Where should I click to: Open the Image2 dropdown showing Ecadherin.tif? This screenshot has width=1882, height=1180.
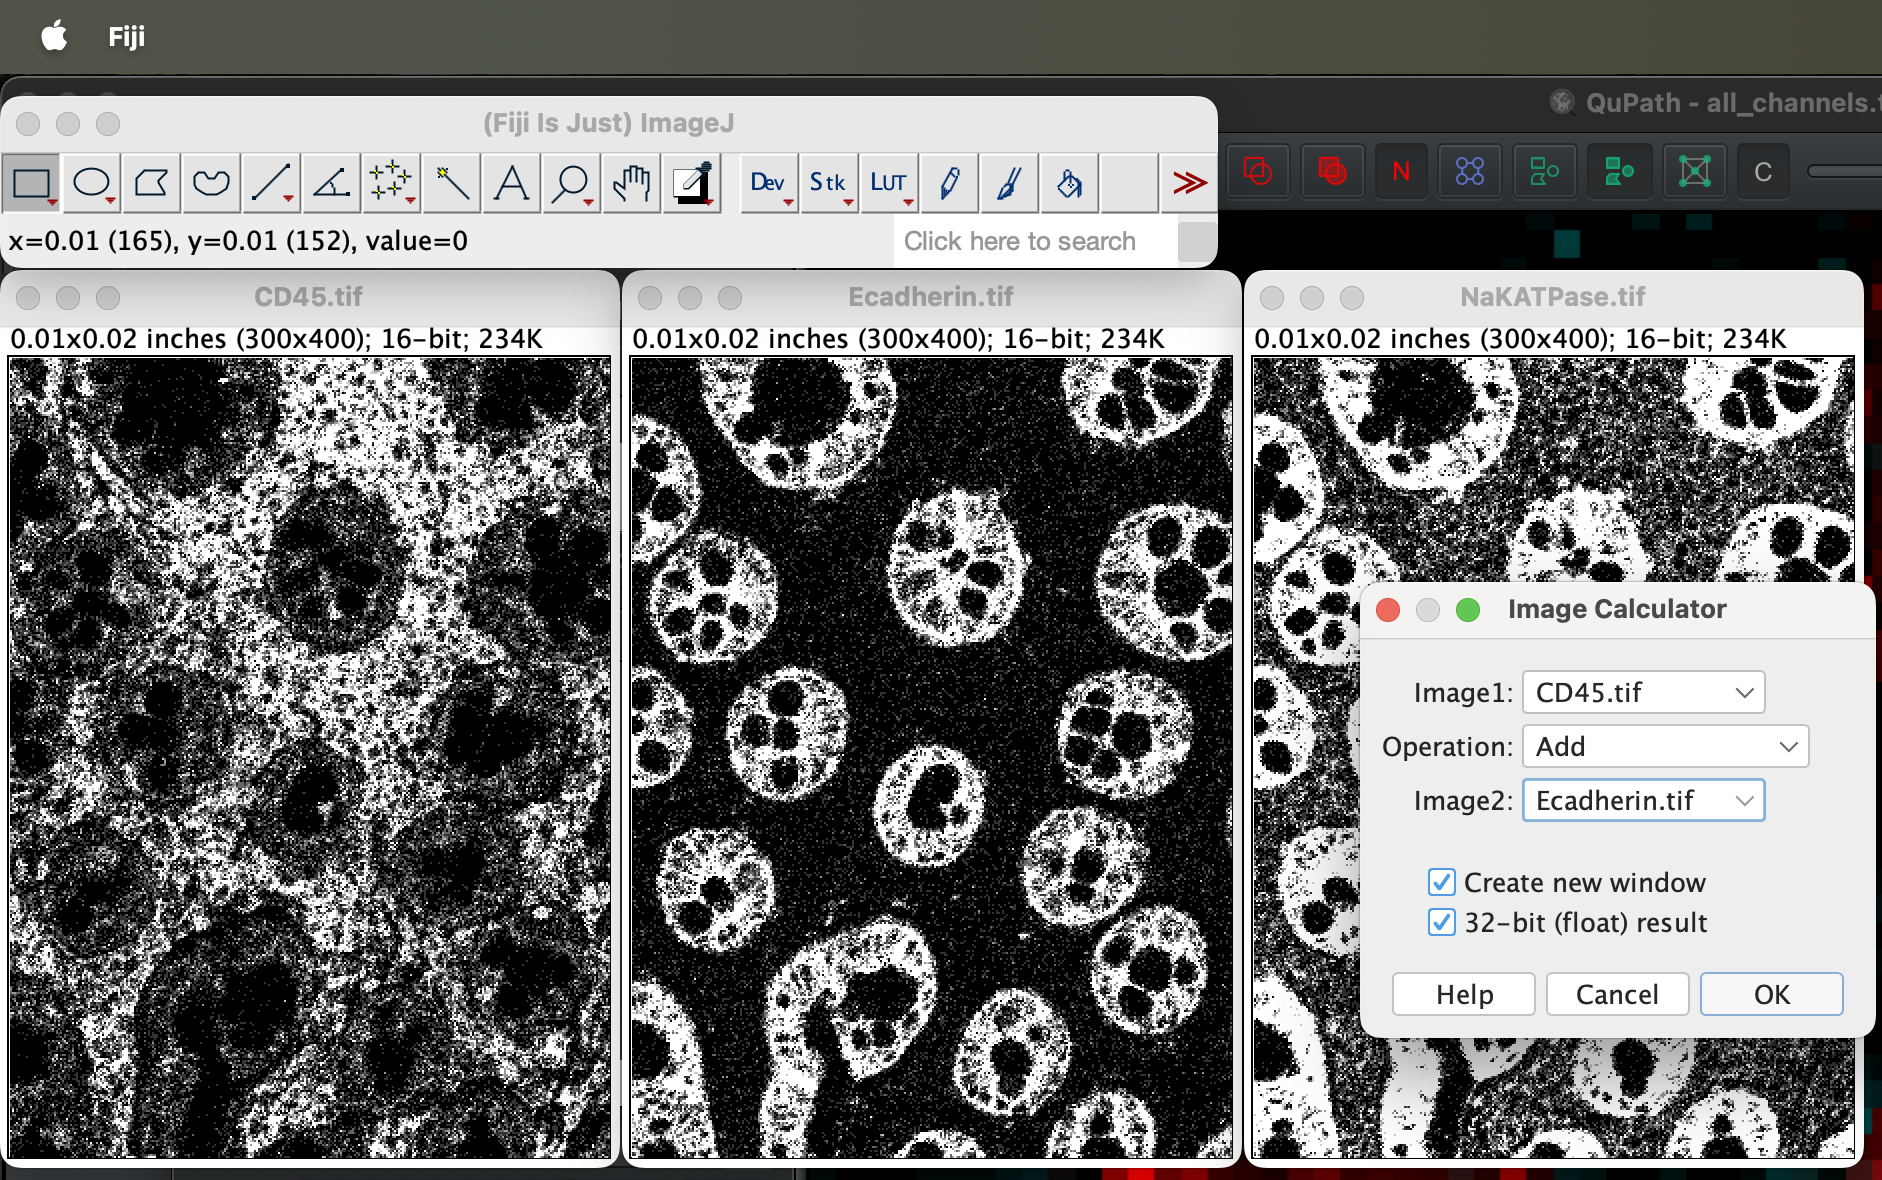[1643, 800]
